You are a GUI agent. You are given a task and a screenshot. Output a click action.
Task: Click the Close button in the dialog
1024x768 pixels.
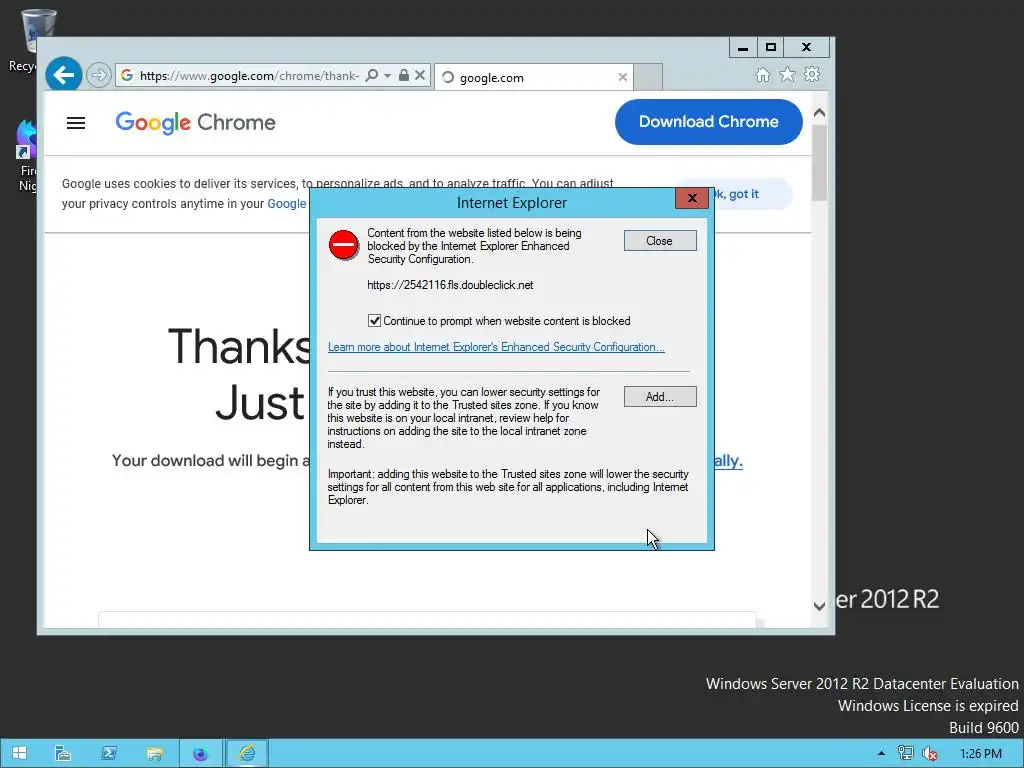tap(660, 240)
